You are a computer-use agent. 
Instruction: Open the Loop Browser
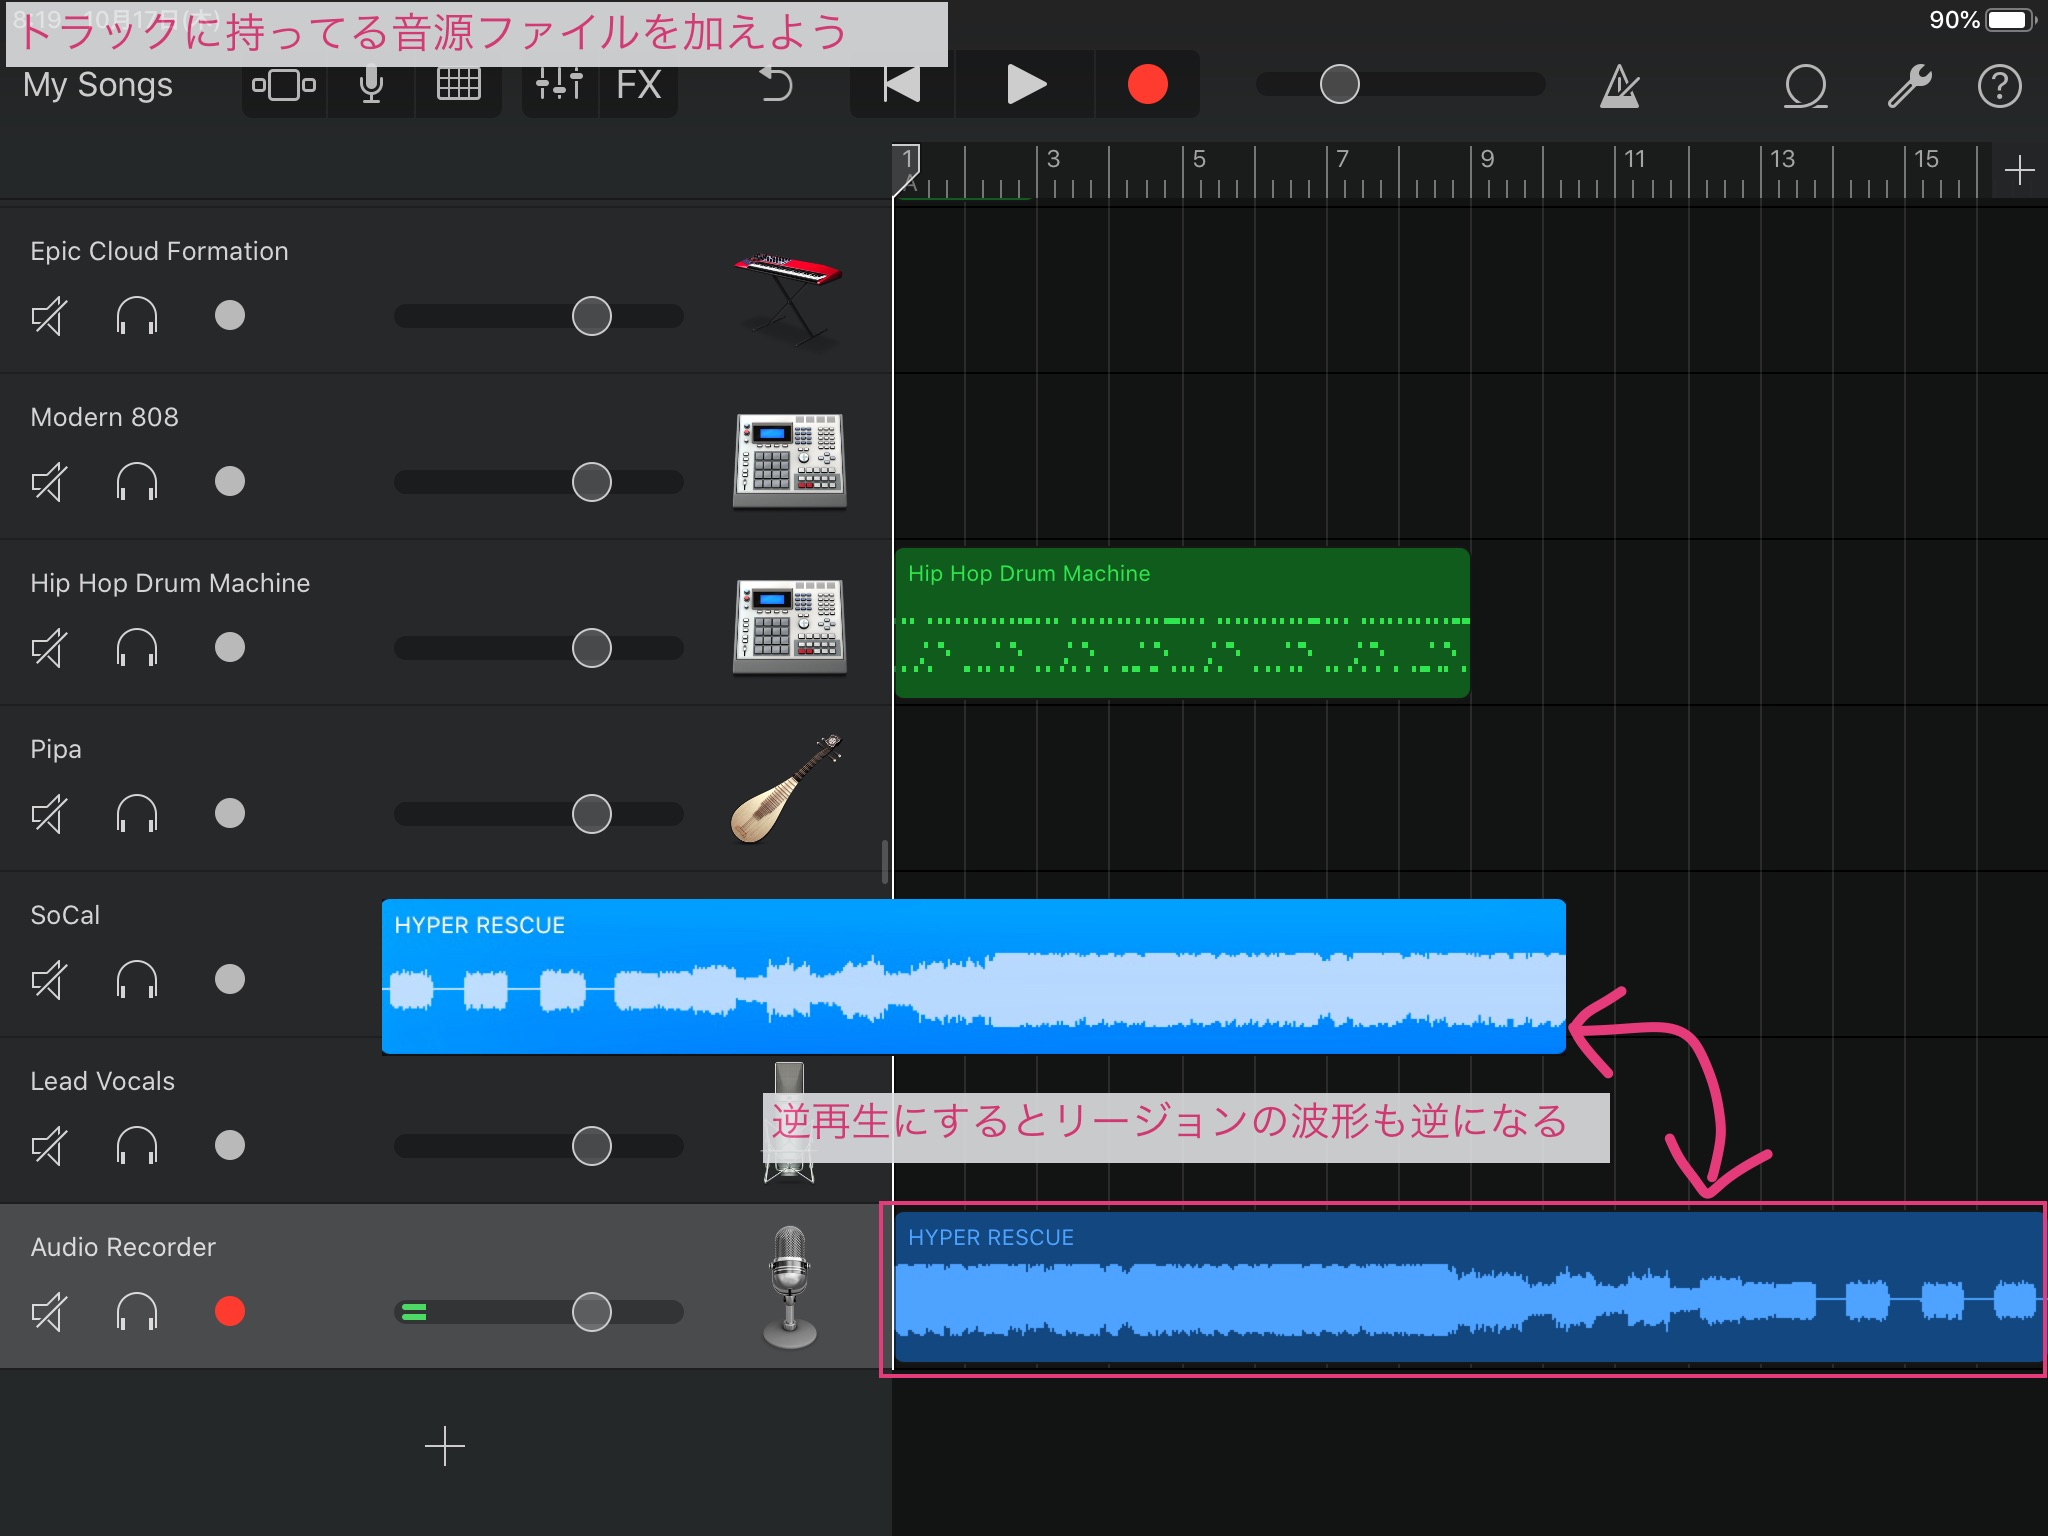pyautogui.click(x=1806, y=86)
